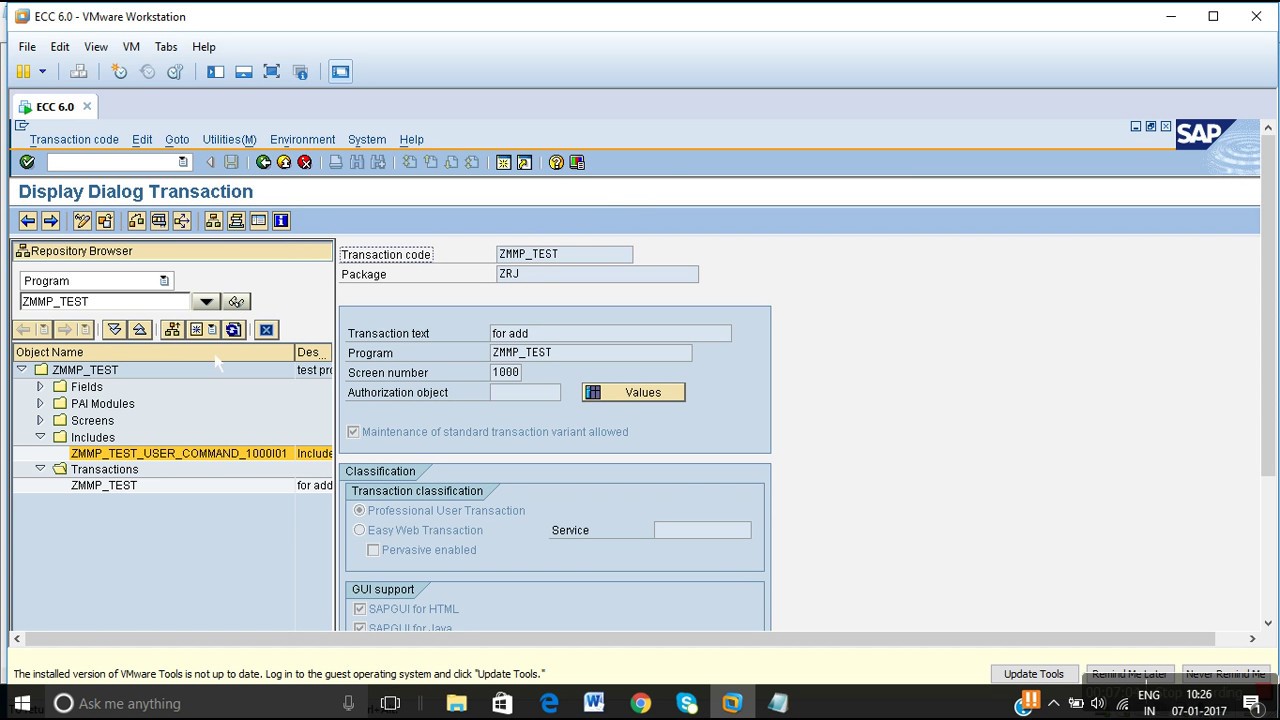Close the Repository Browser with X icon

[266, 330]
